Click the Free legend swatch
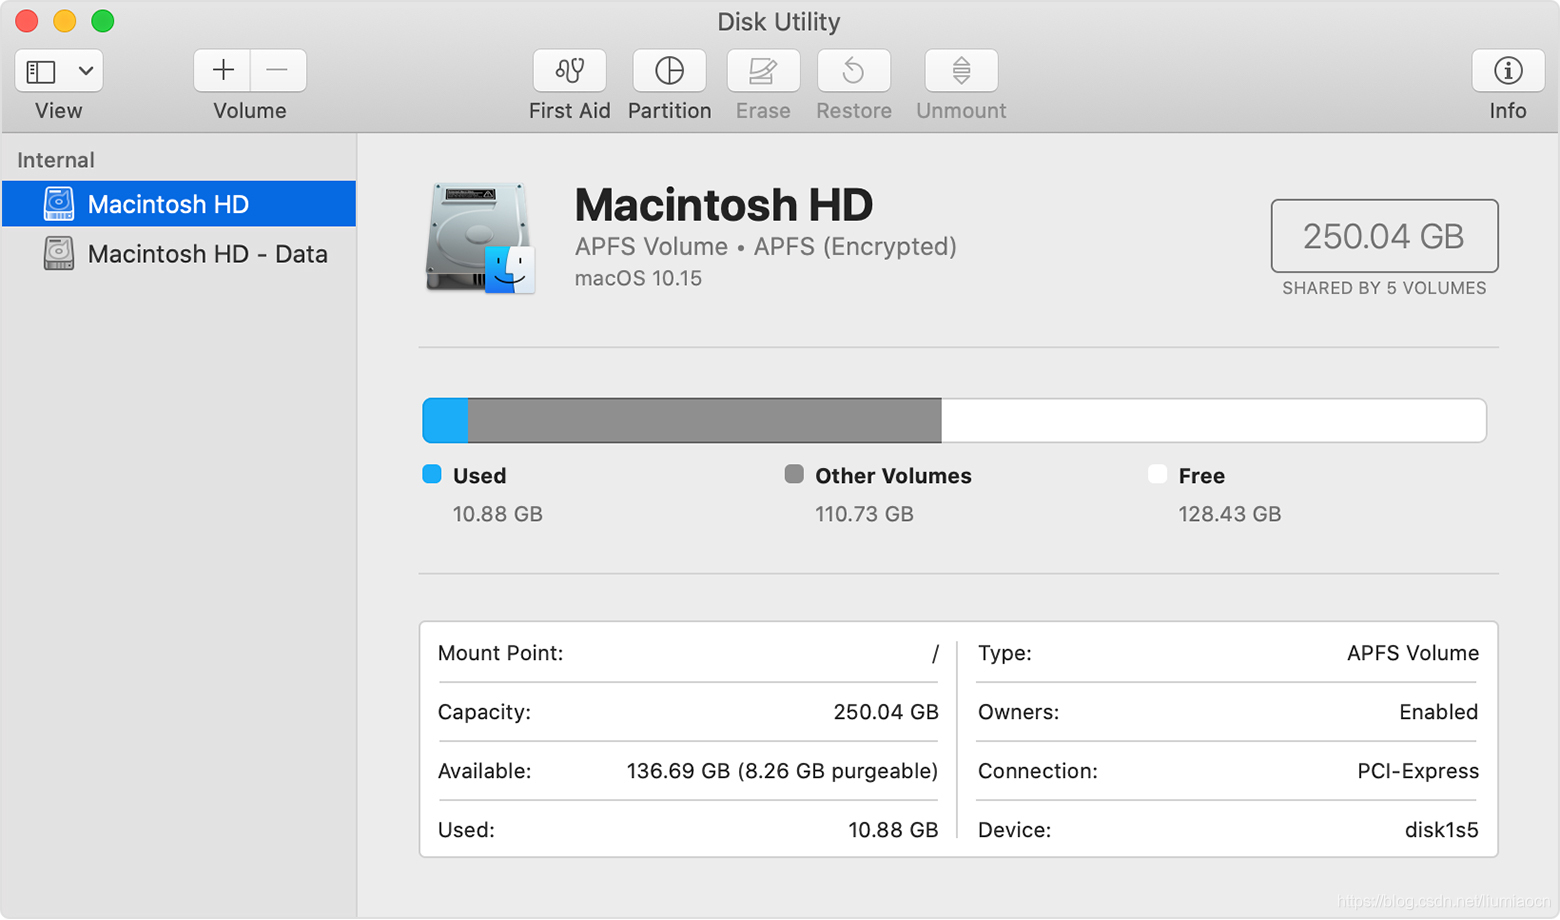Screen dimensions: 1560x920 (1157, 475)
